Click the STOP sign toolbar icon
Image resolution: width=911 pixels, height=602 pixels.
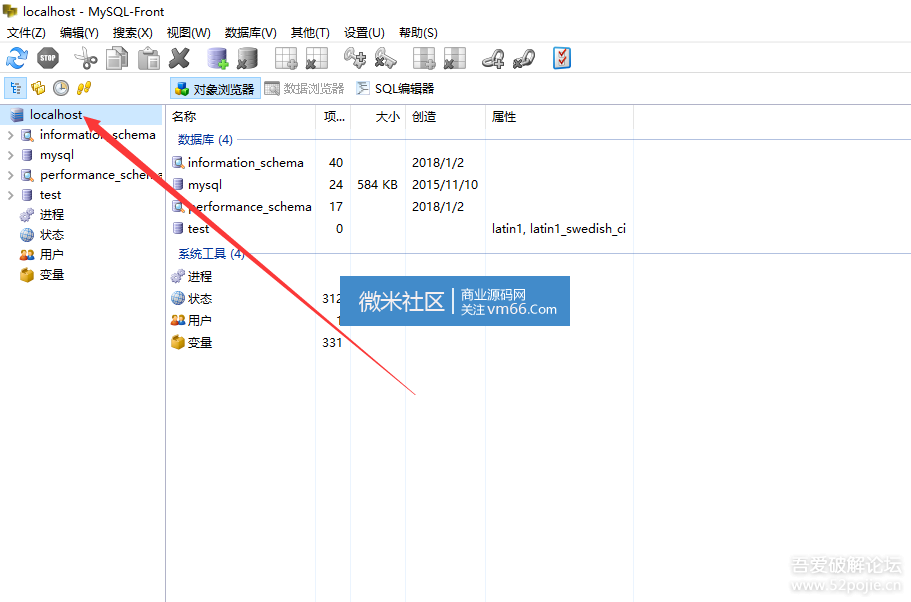click(48, 58)
